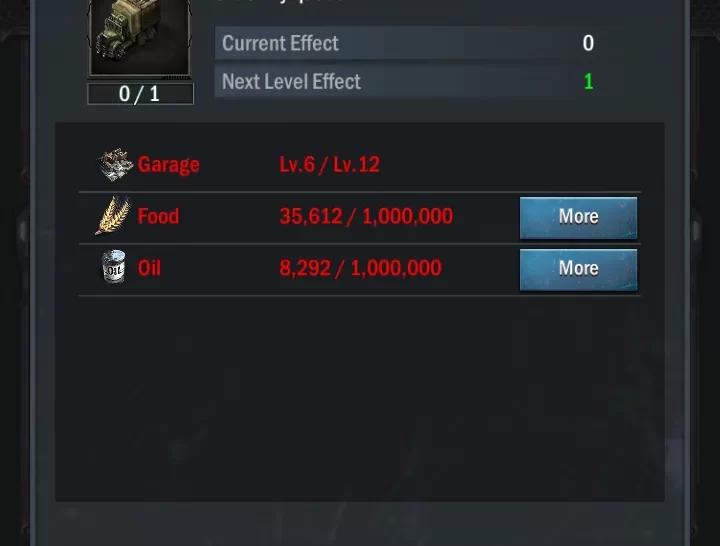This screenshot has height=546, width=720.
Task: Tap the Current Effect value 0
Action: point(588,43)
